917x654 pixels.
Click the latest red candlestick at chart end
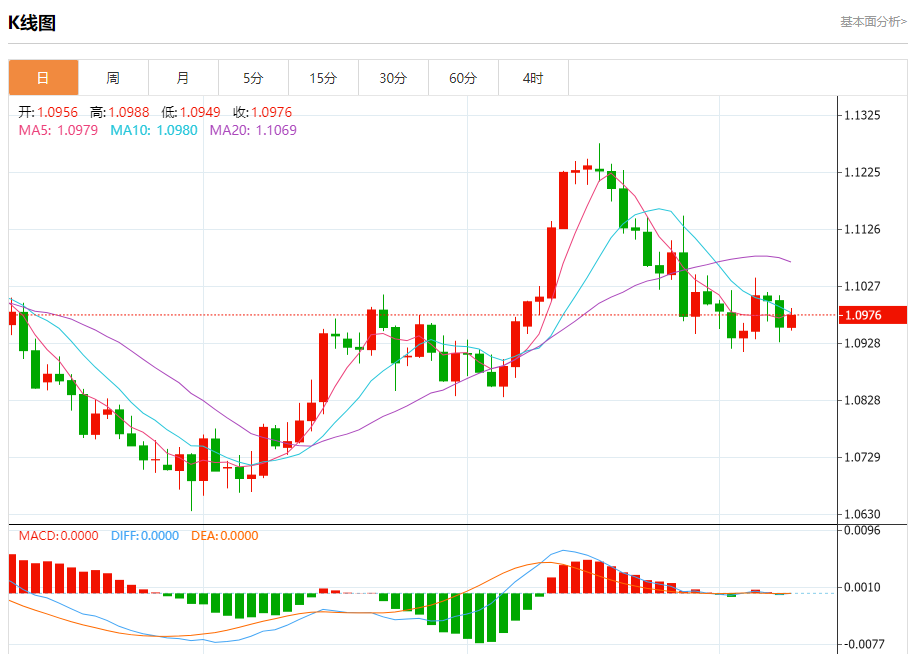click(x=791, y=320)
